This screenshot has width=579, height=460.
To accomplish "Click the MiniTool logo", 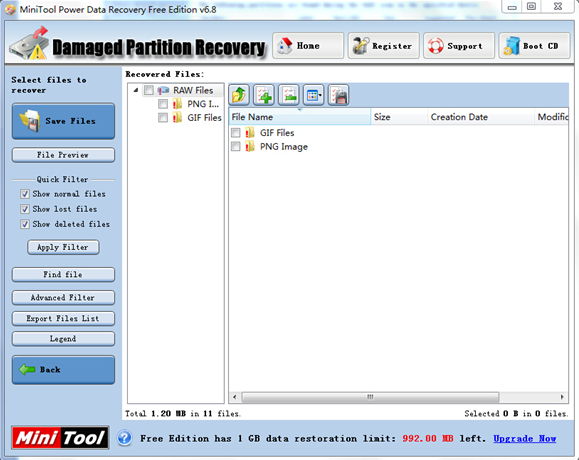I will 60,438.
